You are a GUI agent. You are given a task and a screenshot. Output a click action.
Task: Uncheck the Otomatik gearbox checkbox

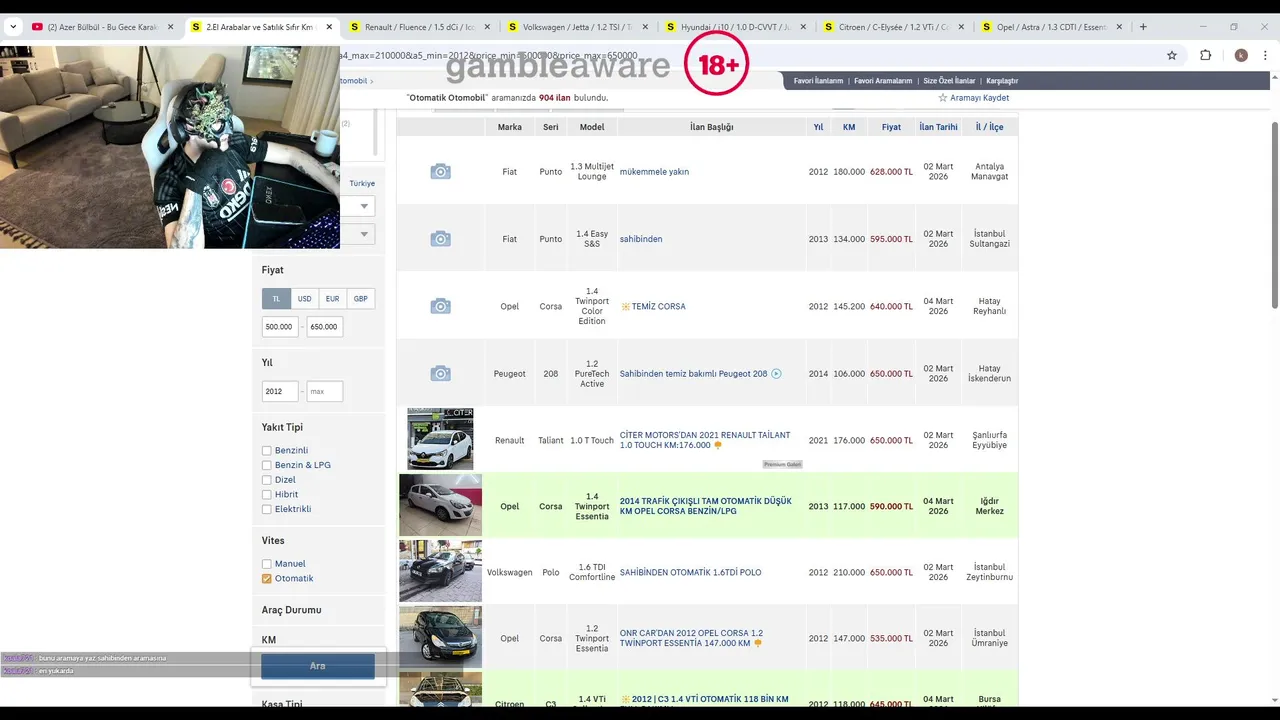pos(267,579)
